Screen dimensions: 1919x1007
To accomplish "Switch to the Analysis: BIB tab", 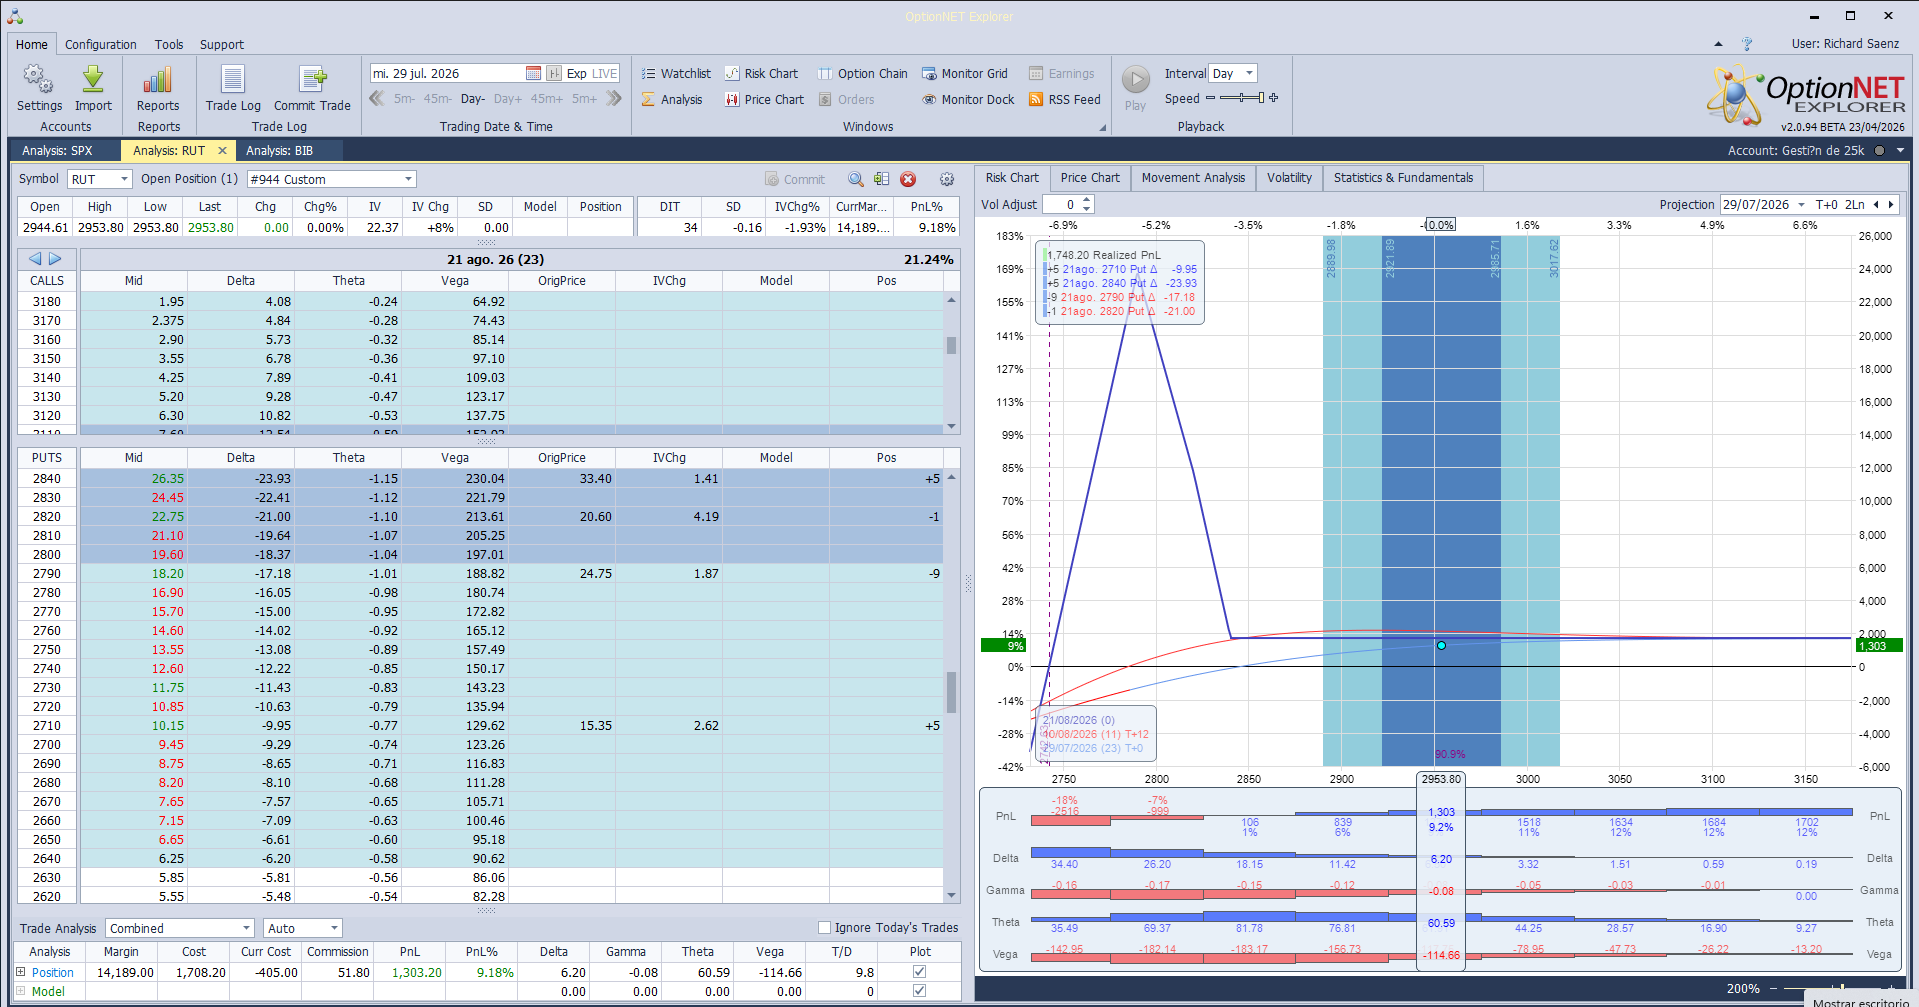I will 279,151.
